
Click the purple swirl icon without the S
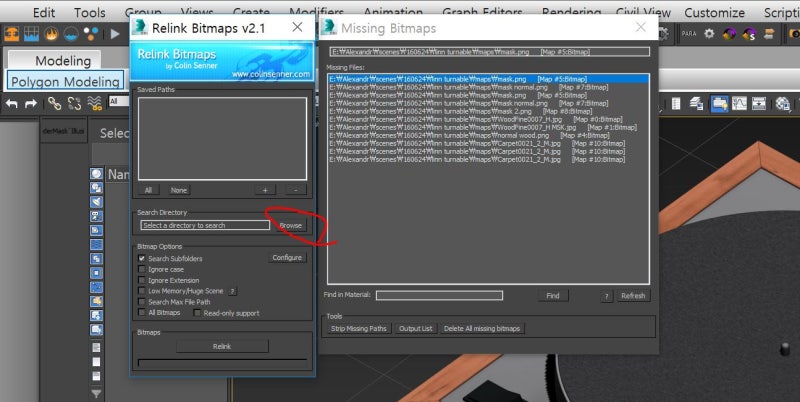click(729, 34)
